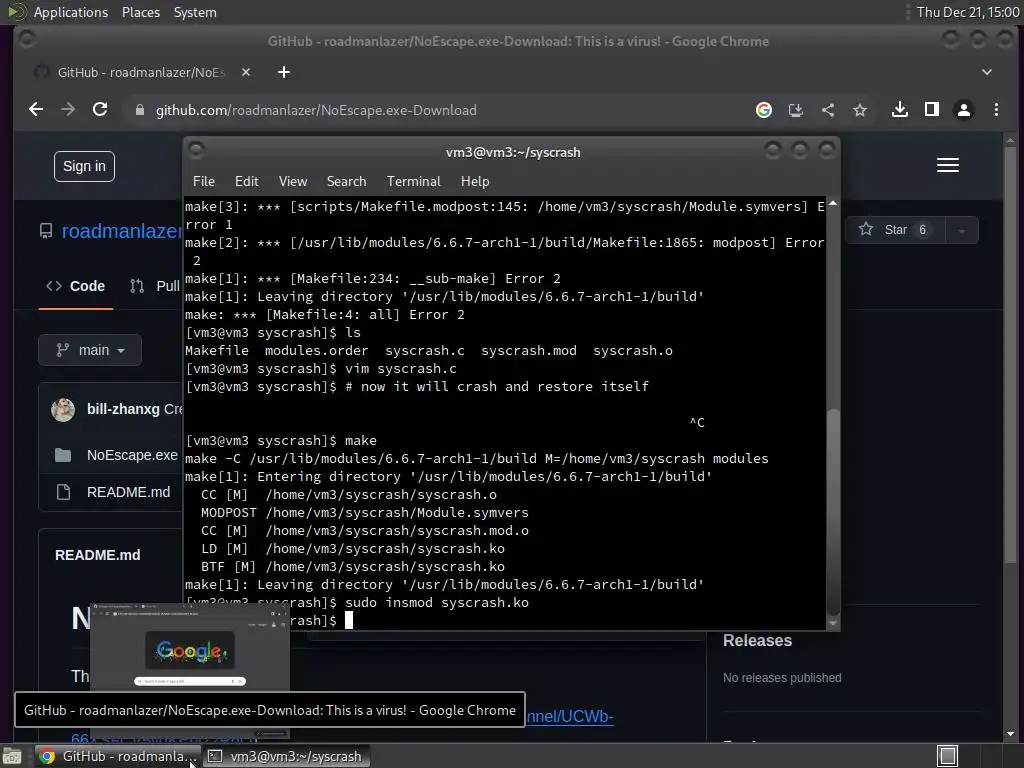Click show desktop taskbar icon

(12, 756)
